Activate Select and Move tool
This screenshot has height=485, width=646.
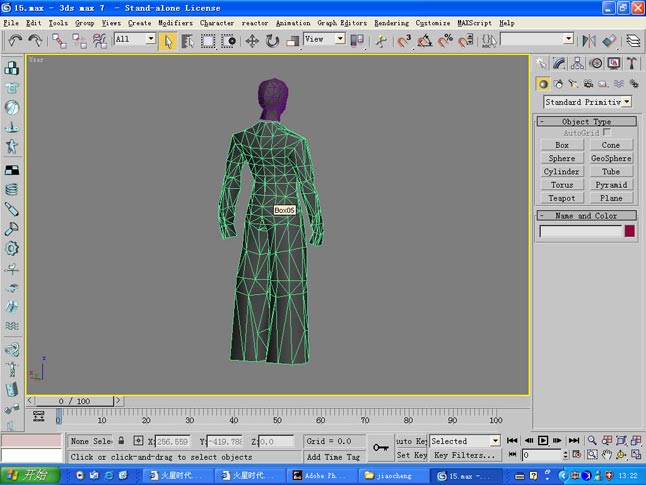[x=252, y=41]
